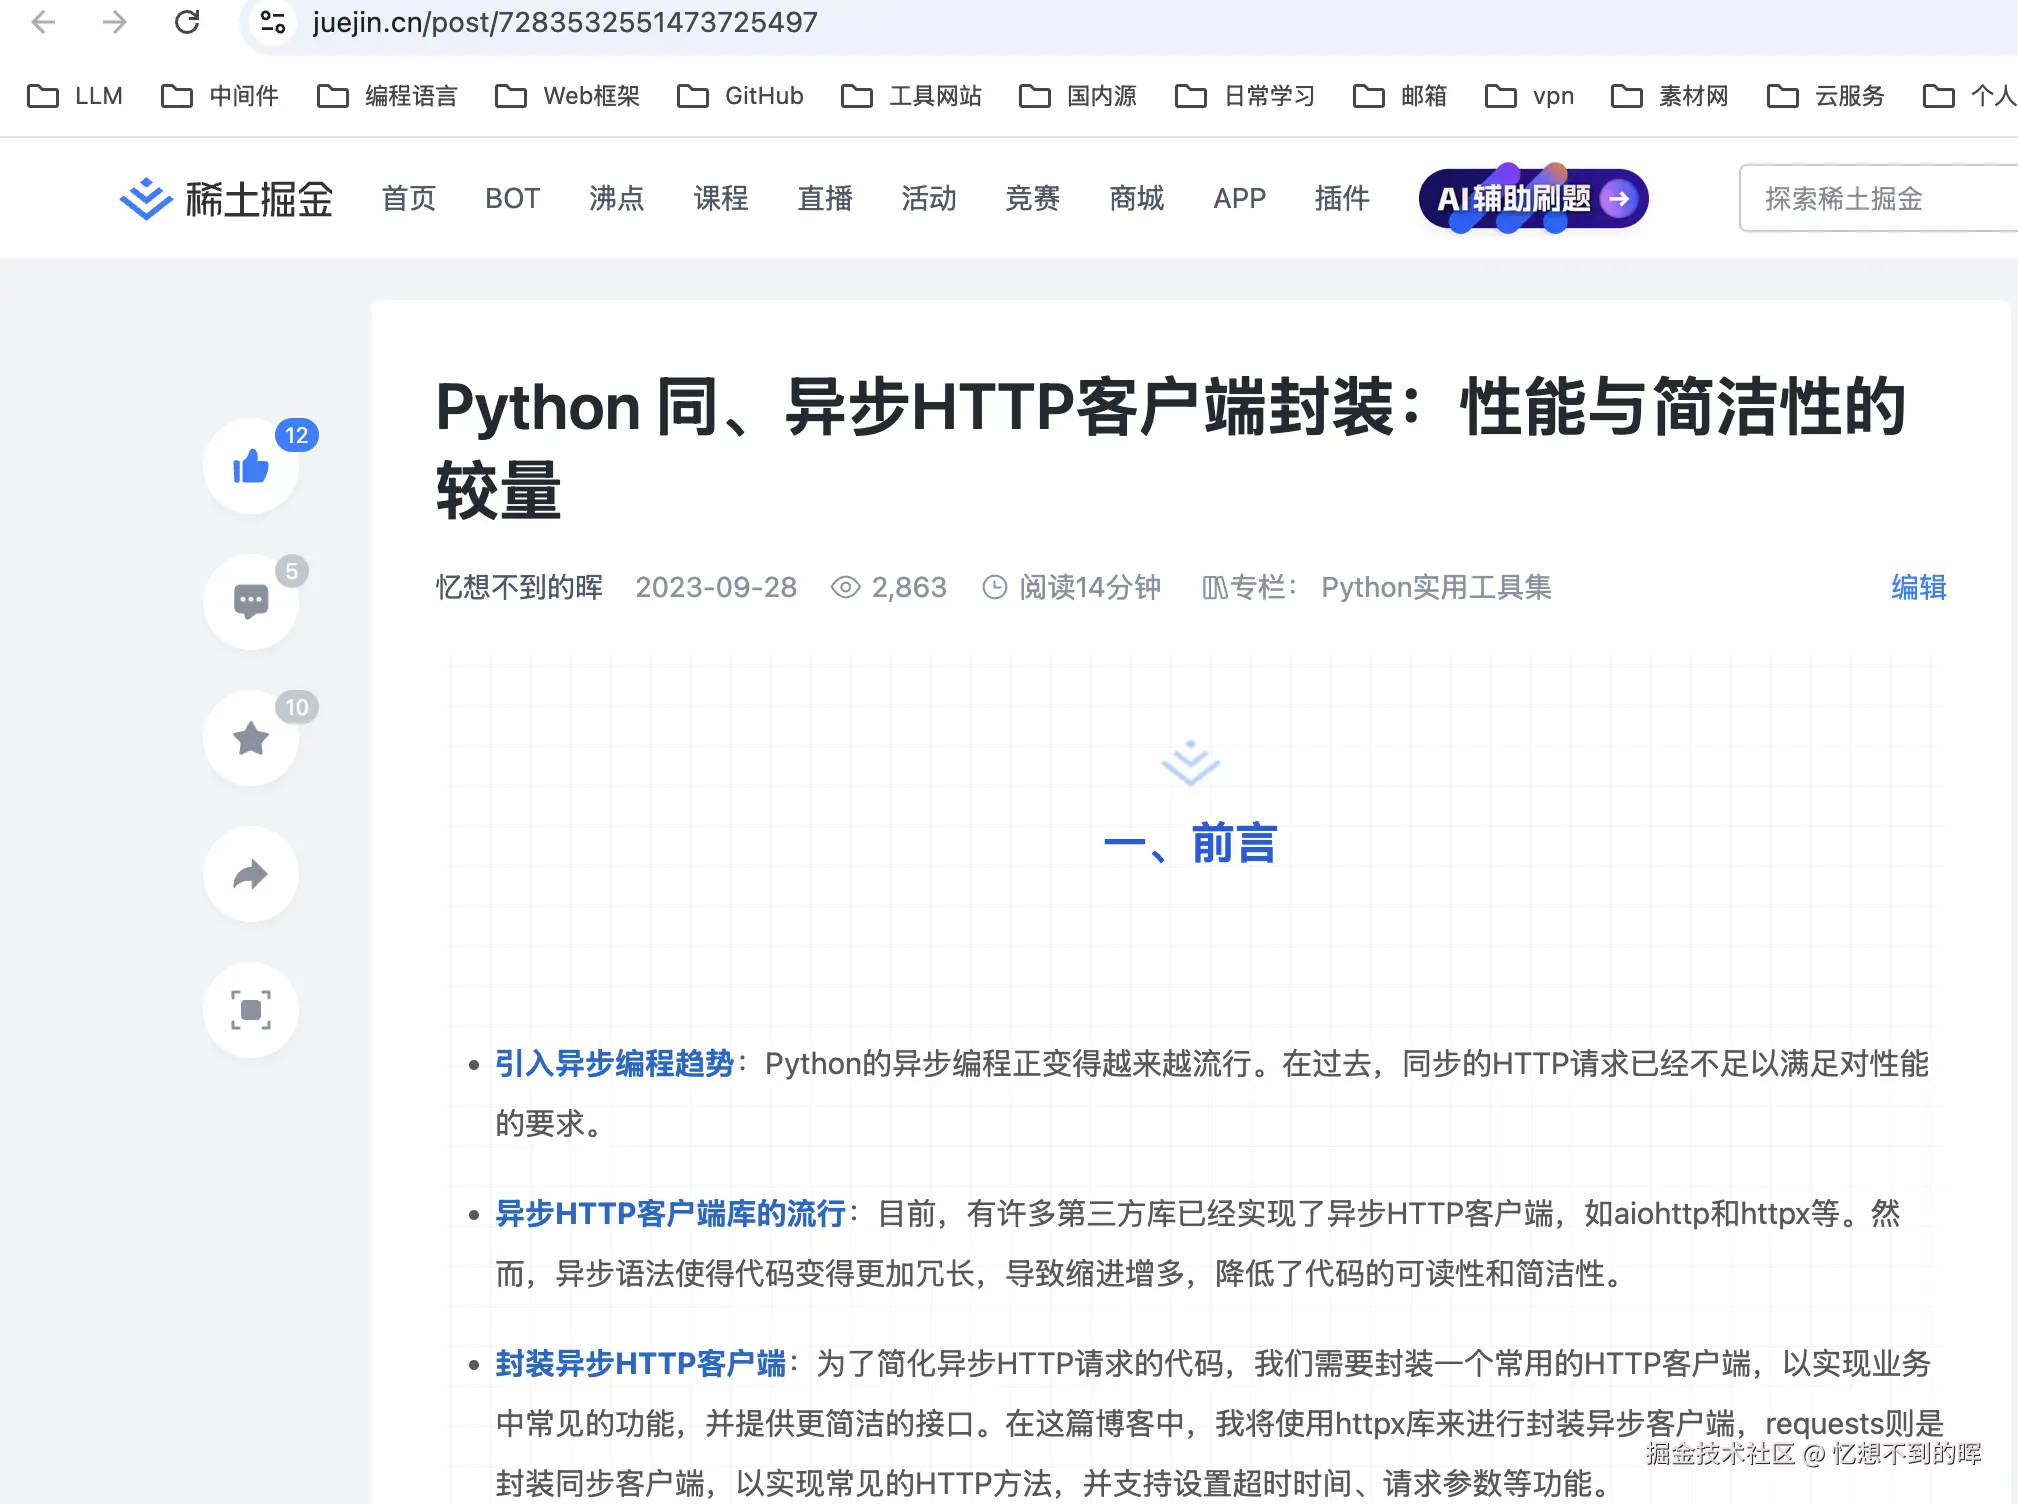Image resolution: width=2018 pixels, height=1504 pixels.
Task: Open the 工具网站 bookmark folder
Action: point(911,96)
